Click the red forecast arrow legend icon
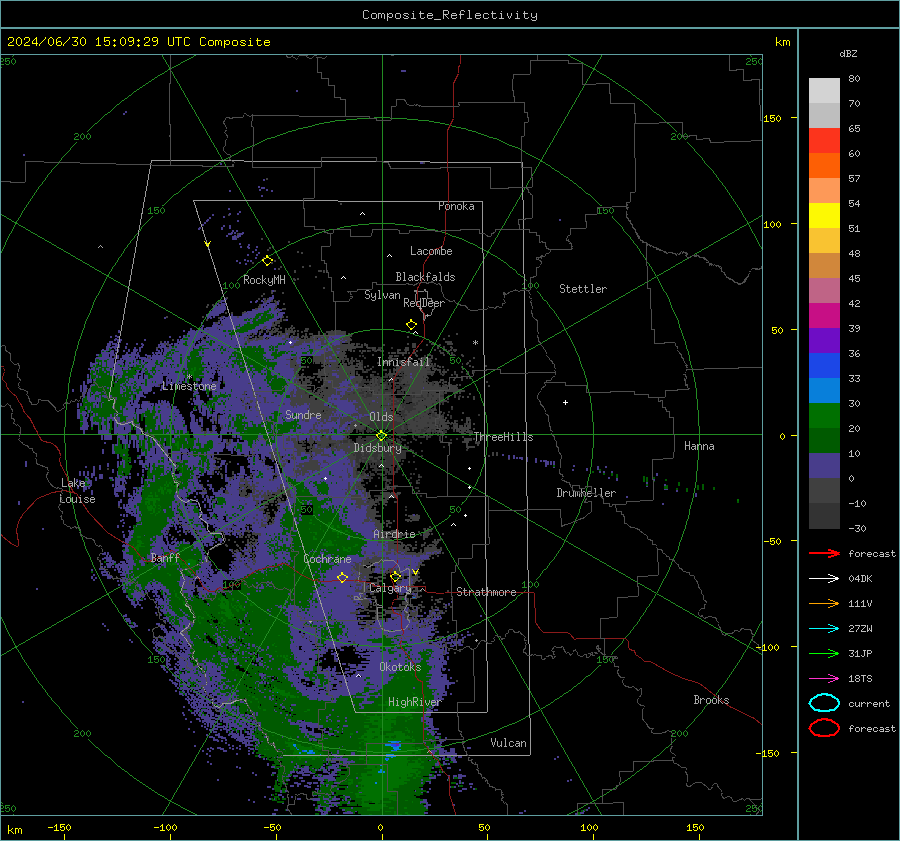This screenshot has width=900, height=841. 824,553
